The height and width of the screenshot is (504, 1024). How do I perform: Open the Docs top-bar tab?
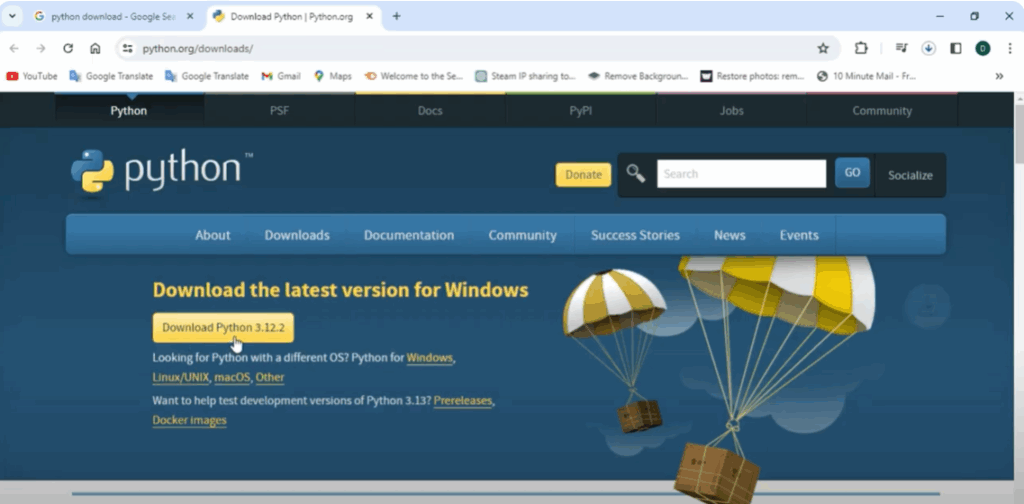click(430, 110)
